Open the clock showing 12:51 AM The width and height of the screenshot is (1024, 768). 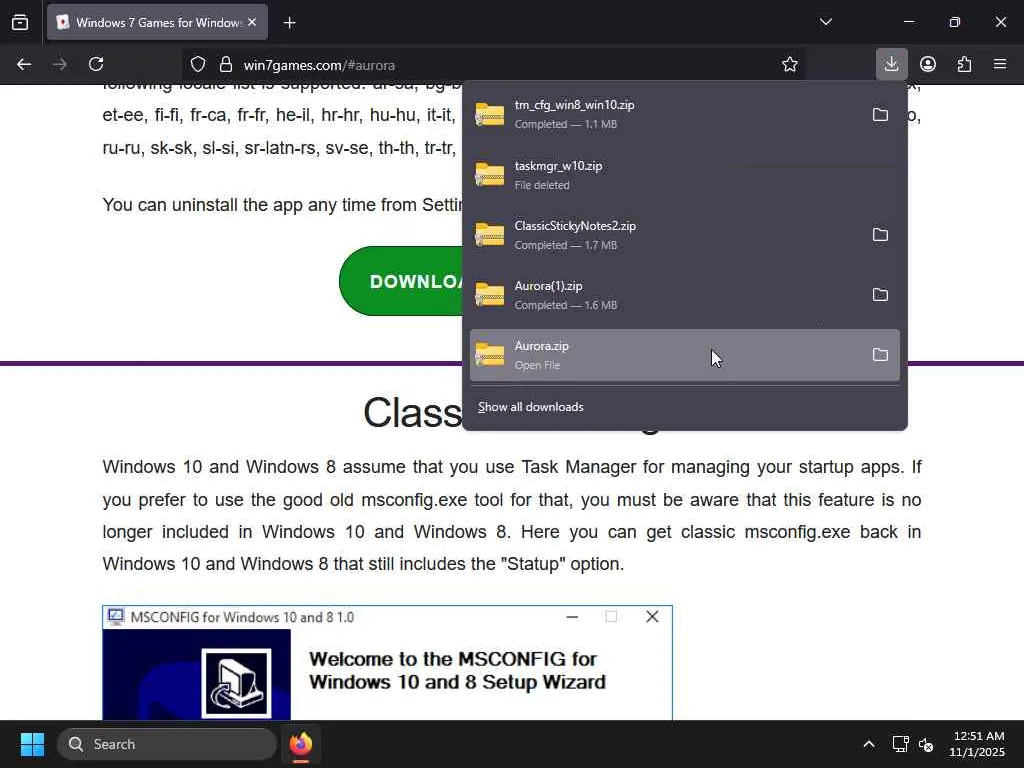tap(977, 744)
